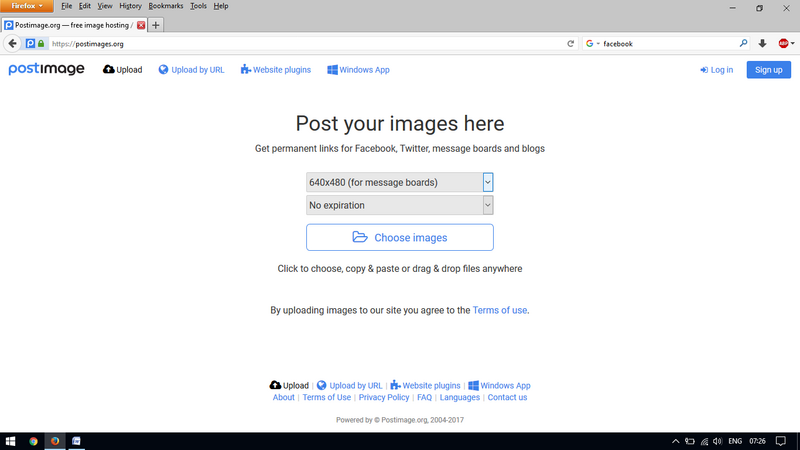Open the Help menu
800x450 pixels.
click(x=221, y=6)
